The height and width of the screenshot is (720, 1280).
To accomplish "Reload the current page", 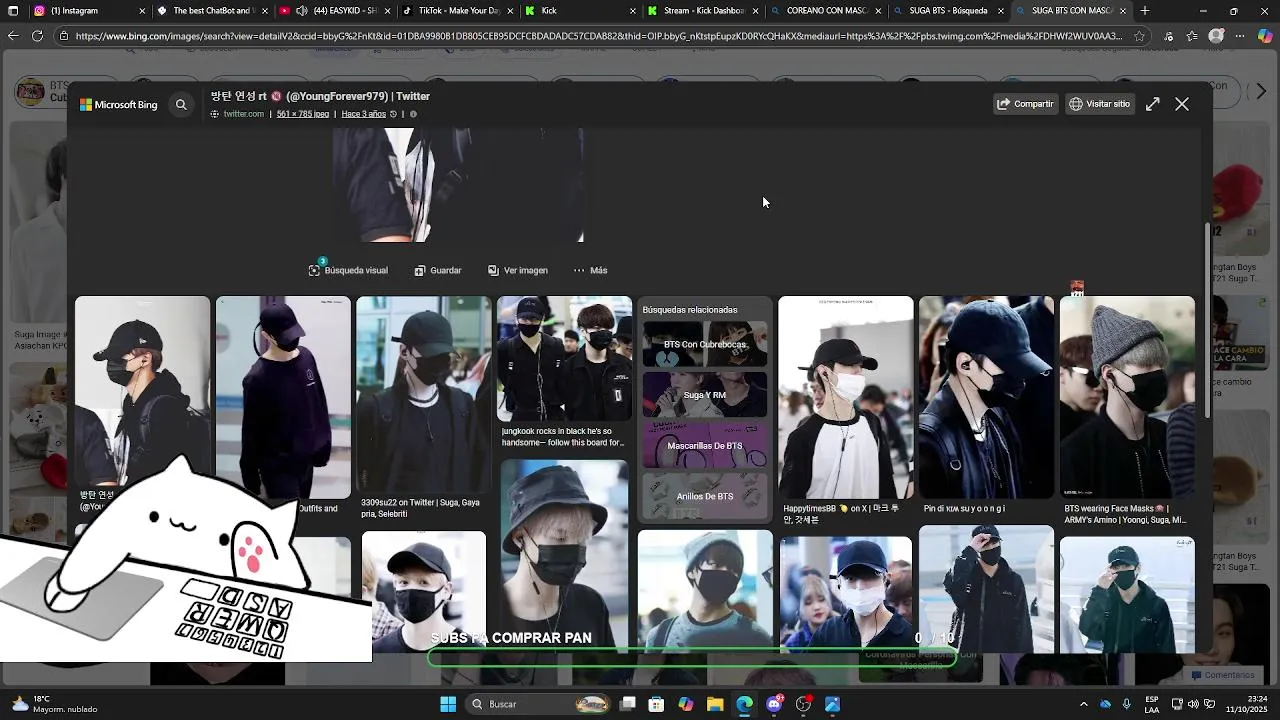I will [x=37, y=36].
